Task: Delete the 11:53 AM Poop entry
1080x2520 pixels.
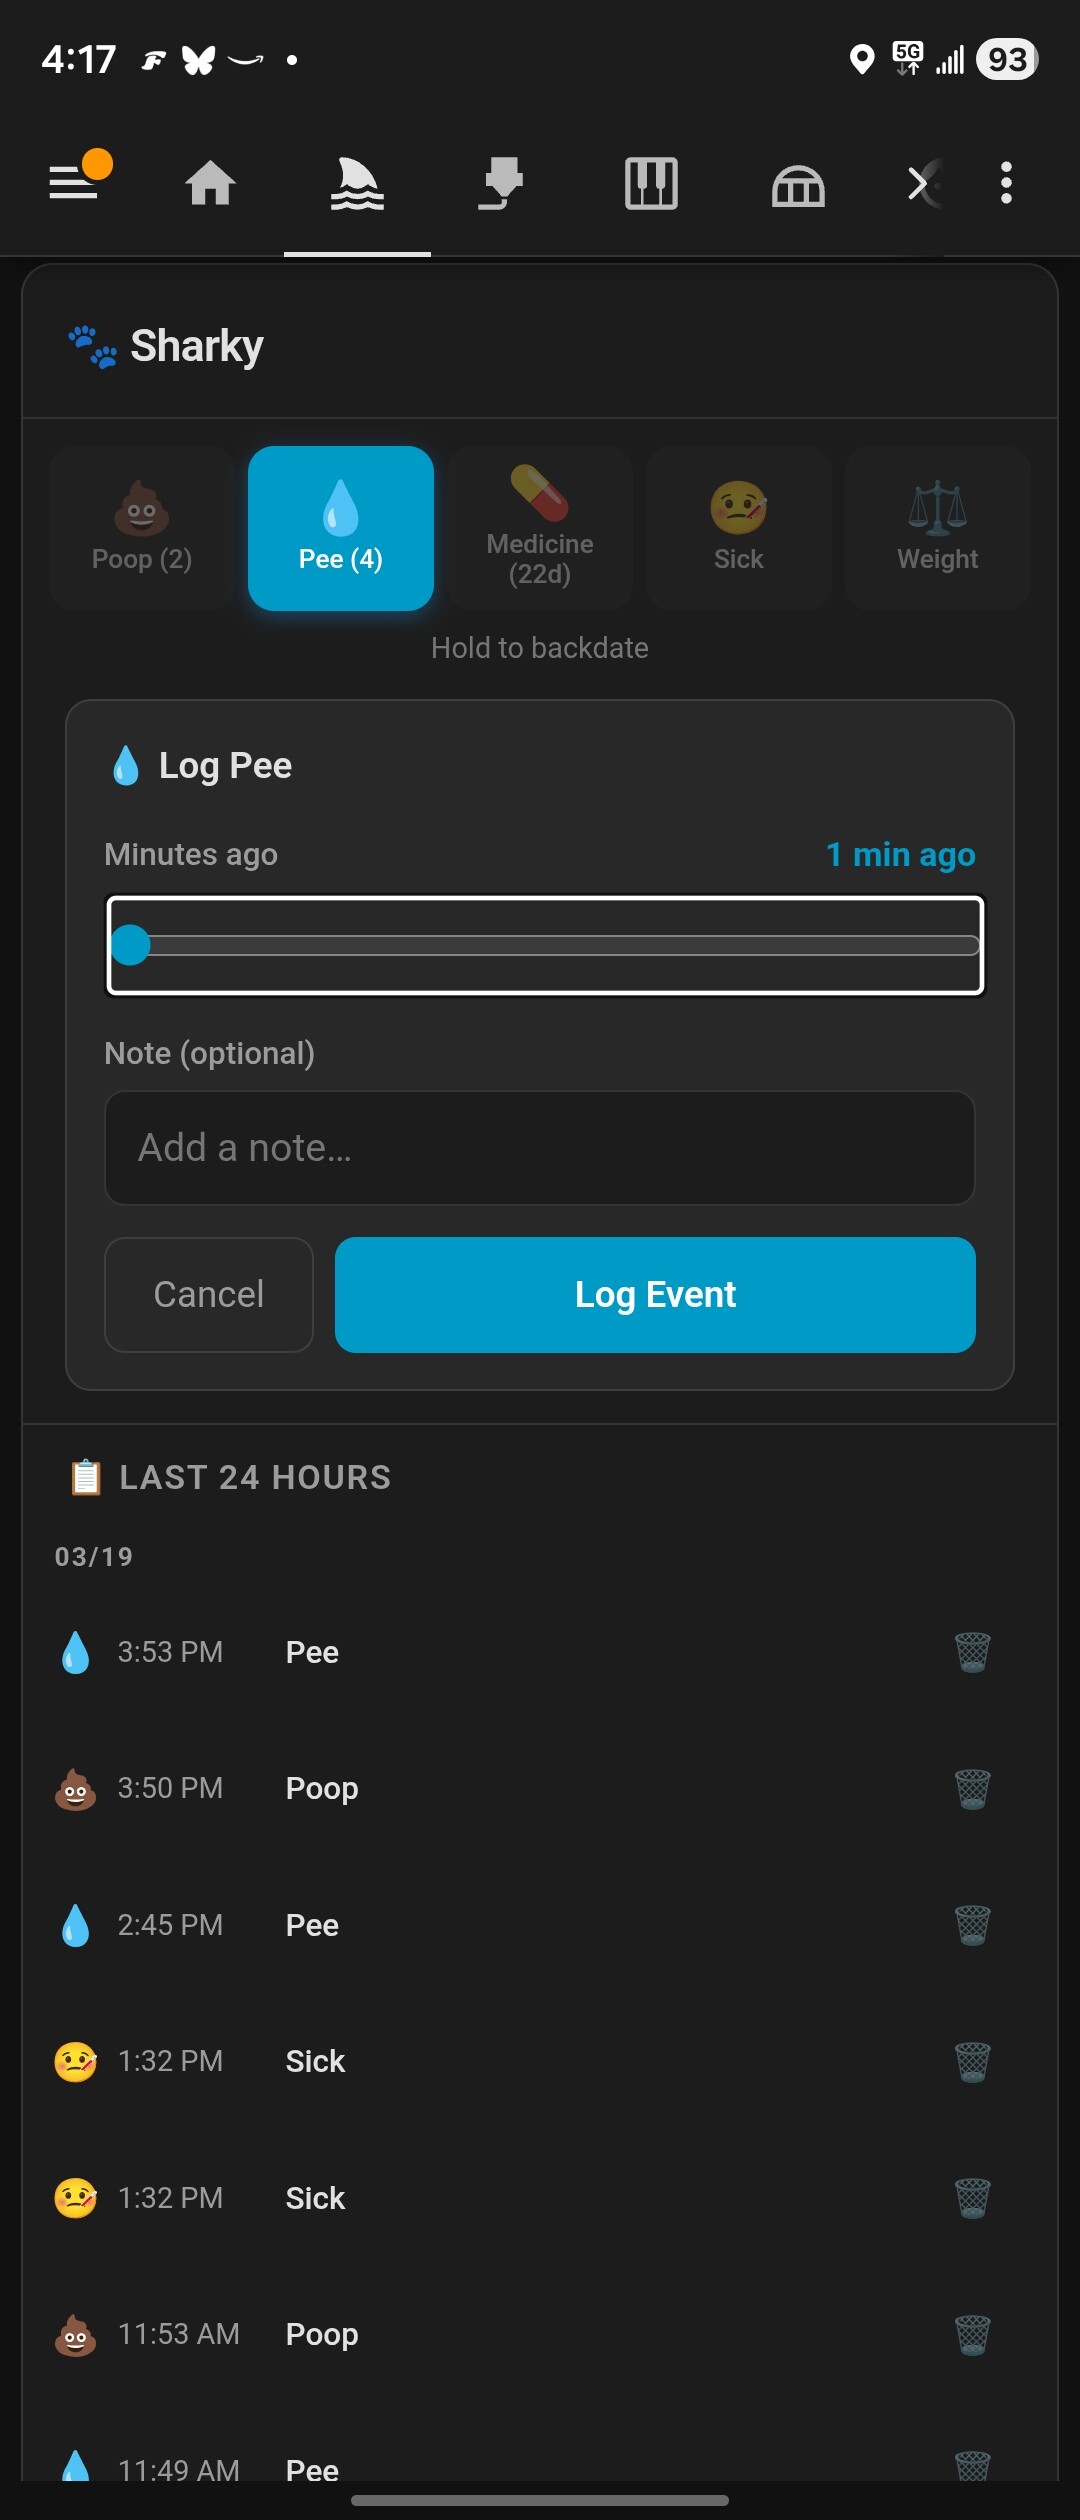Action: coord(972,2335)
